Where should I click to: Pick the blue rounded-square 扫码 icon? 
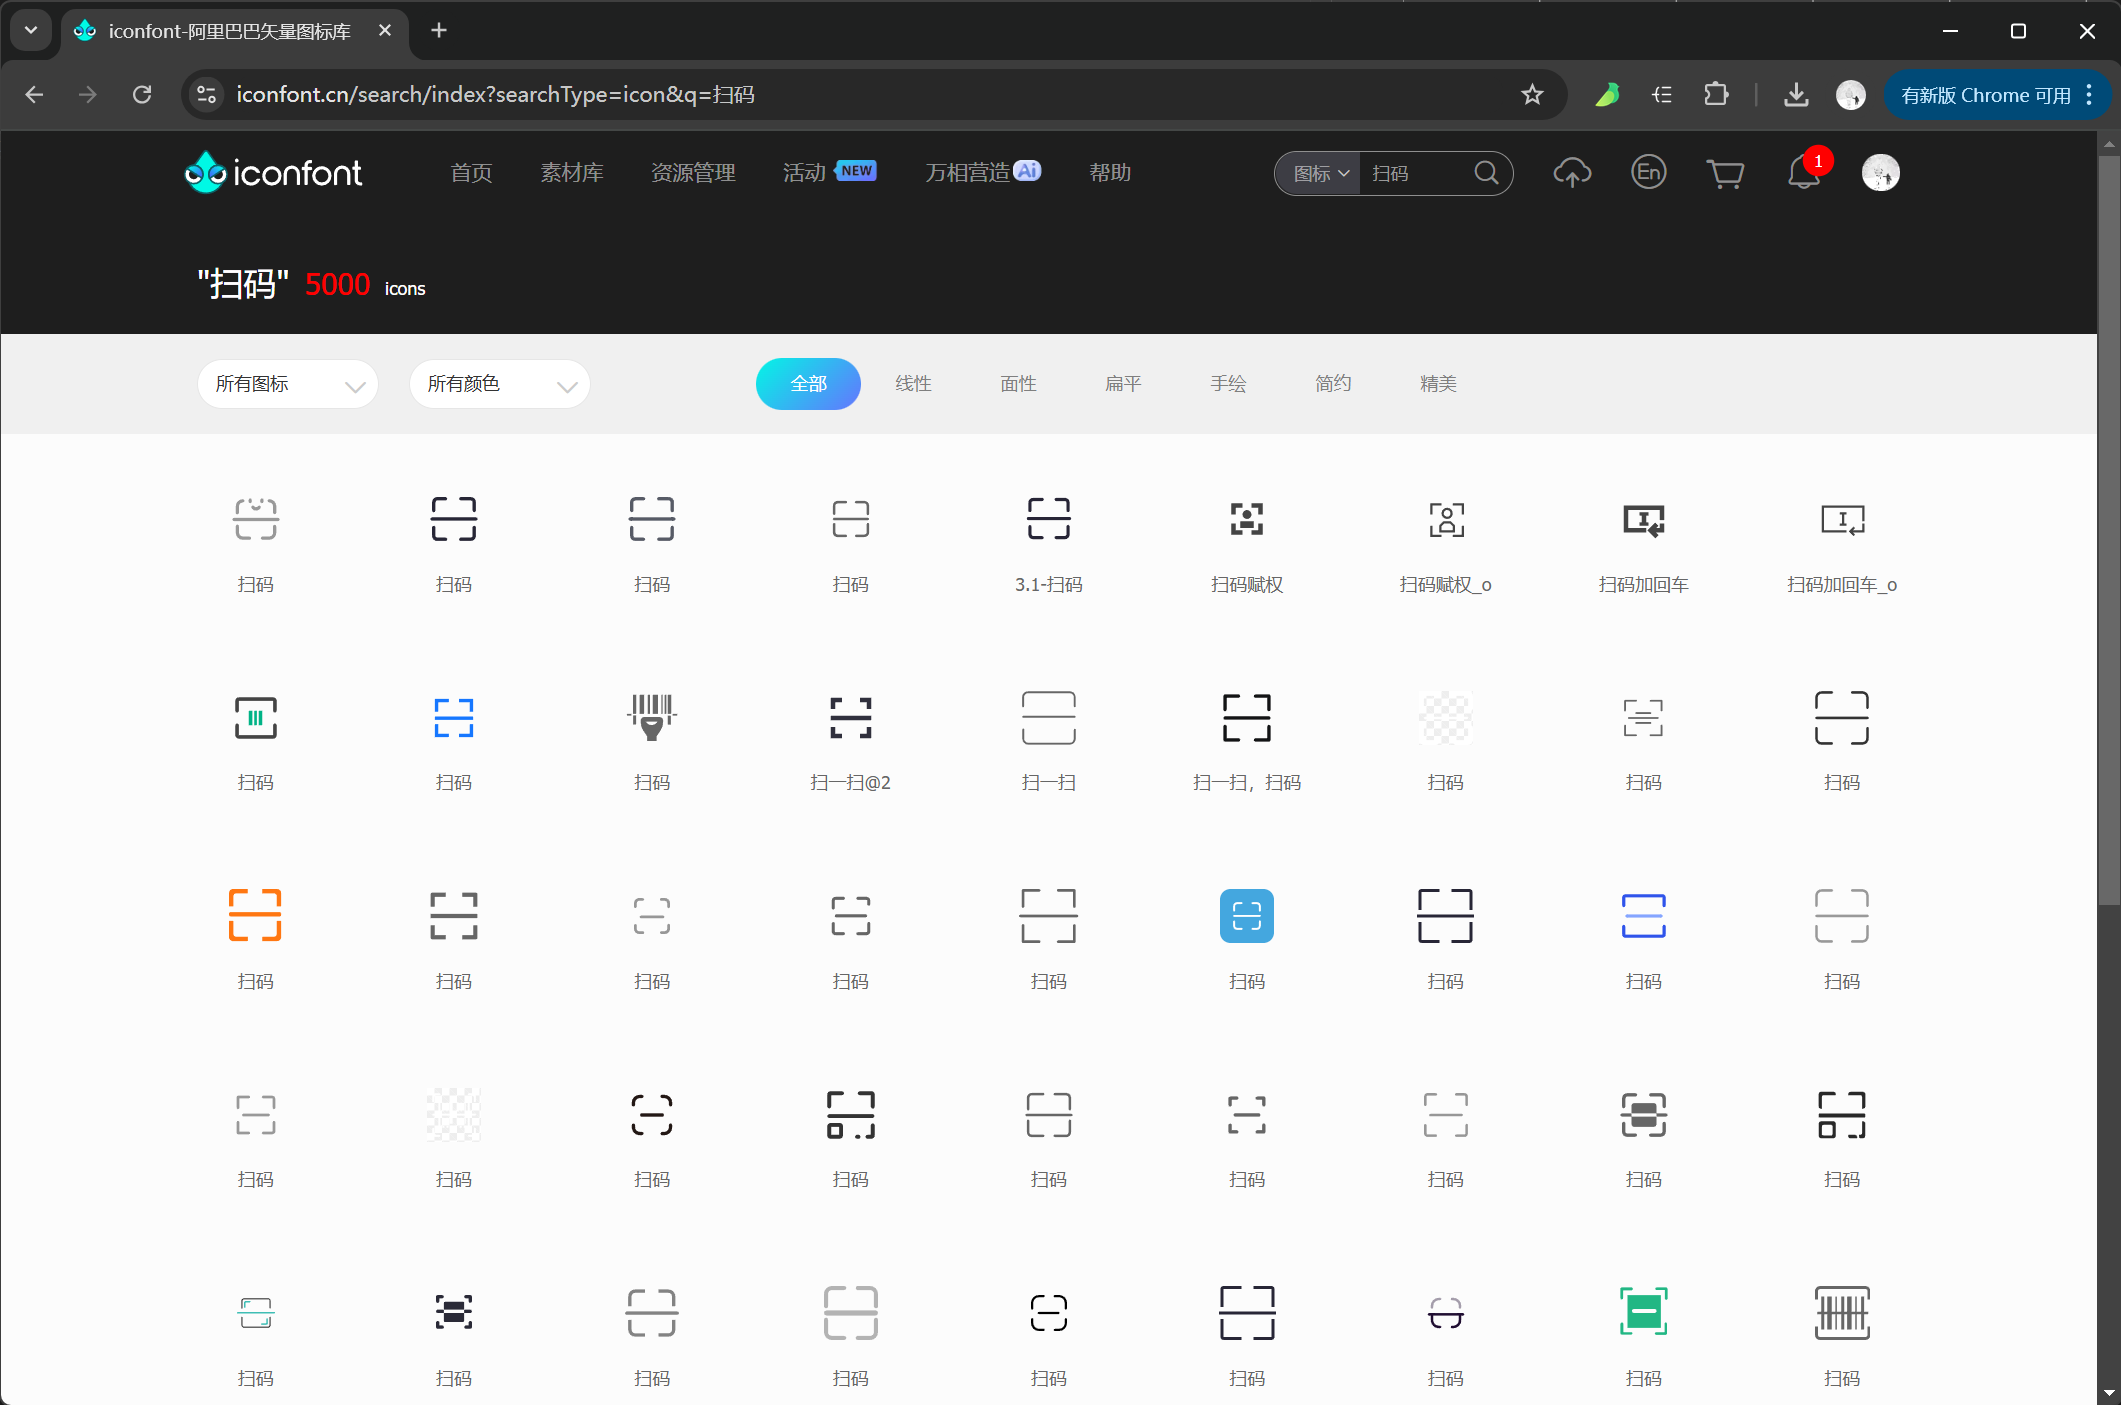coord(1247,915)
